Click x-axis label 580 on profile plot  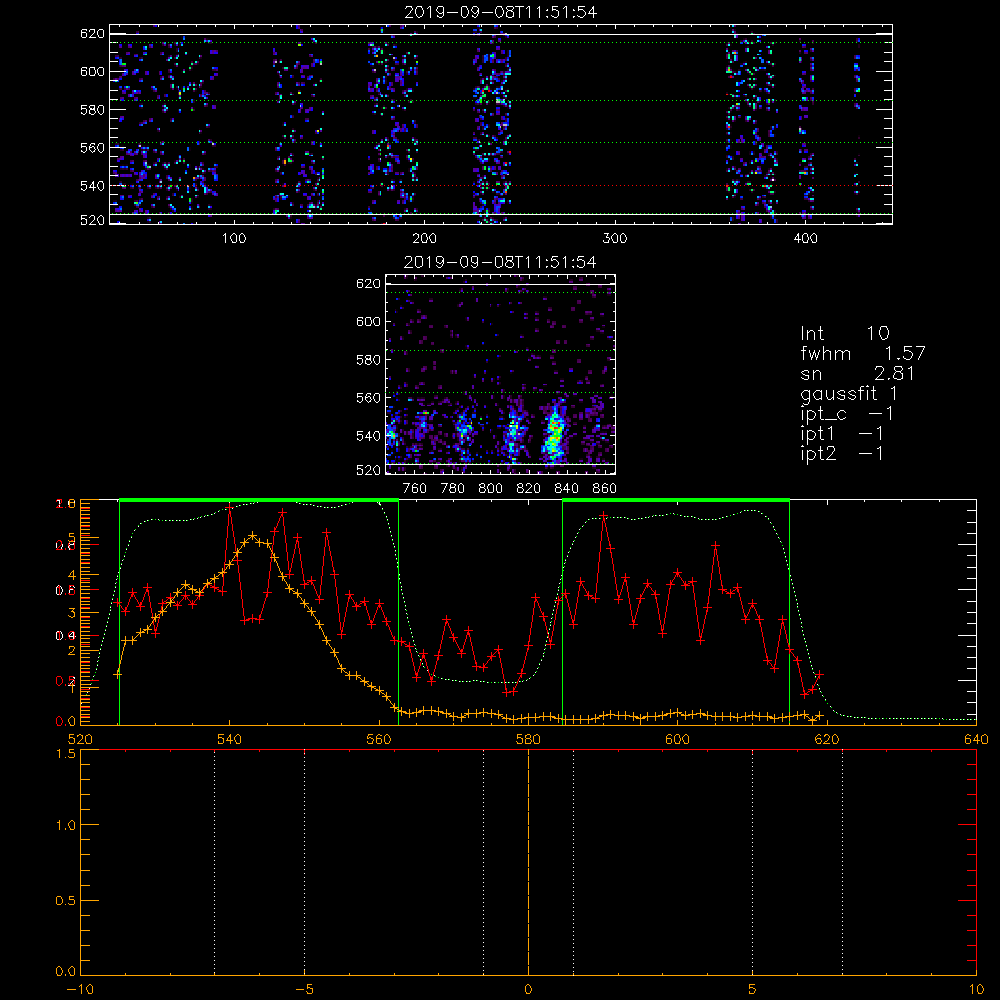click(x=528, y=739)
